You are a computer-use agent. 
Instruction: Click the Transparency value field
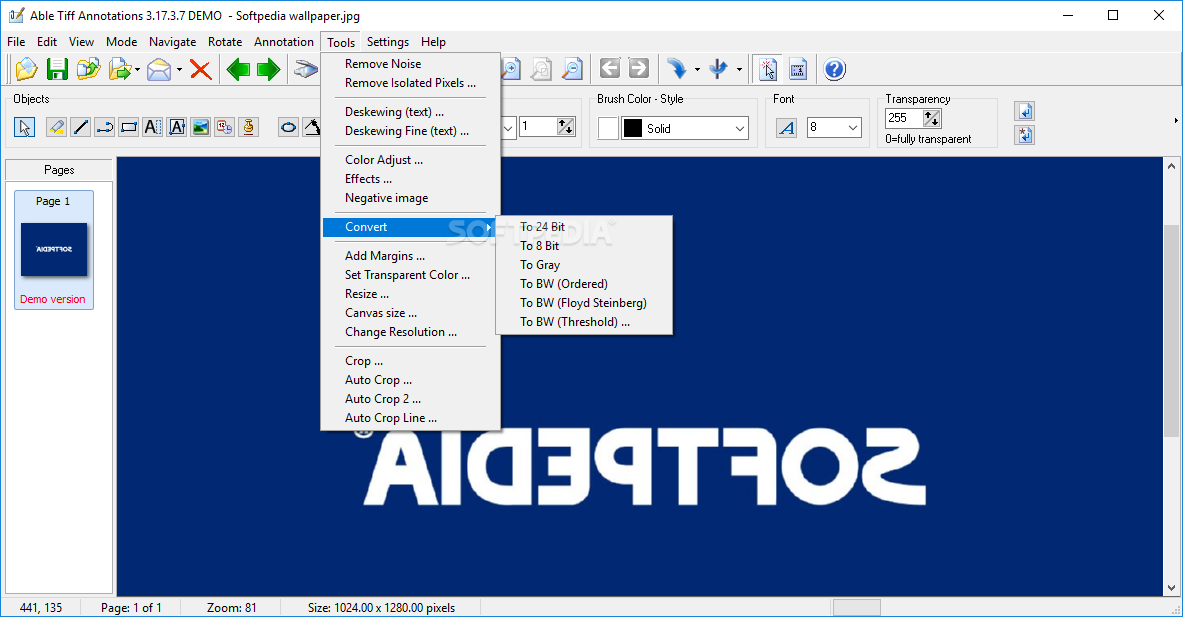click(x=904, y=118)
